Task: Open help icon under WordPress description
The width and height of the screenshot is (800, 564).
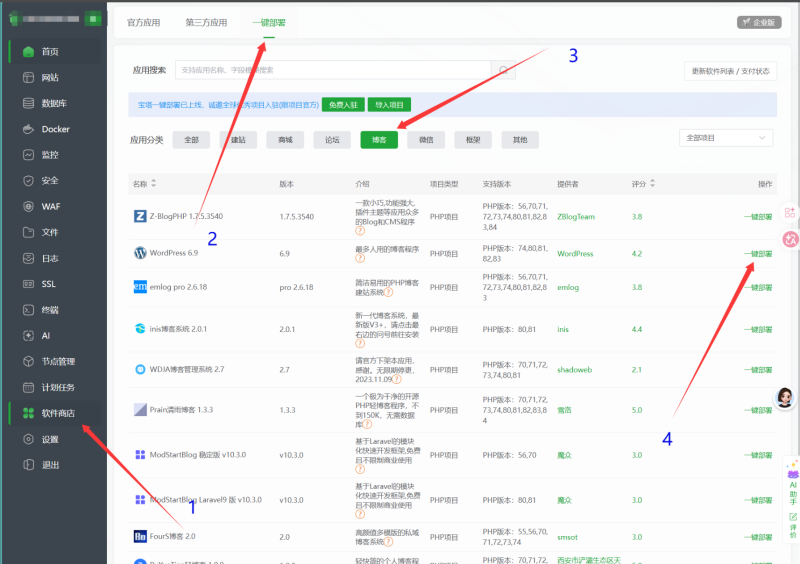Action: 360,258
